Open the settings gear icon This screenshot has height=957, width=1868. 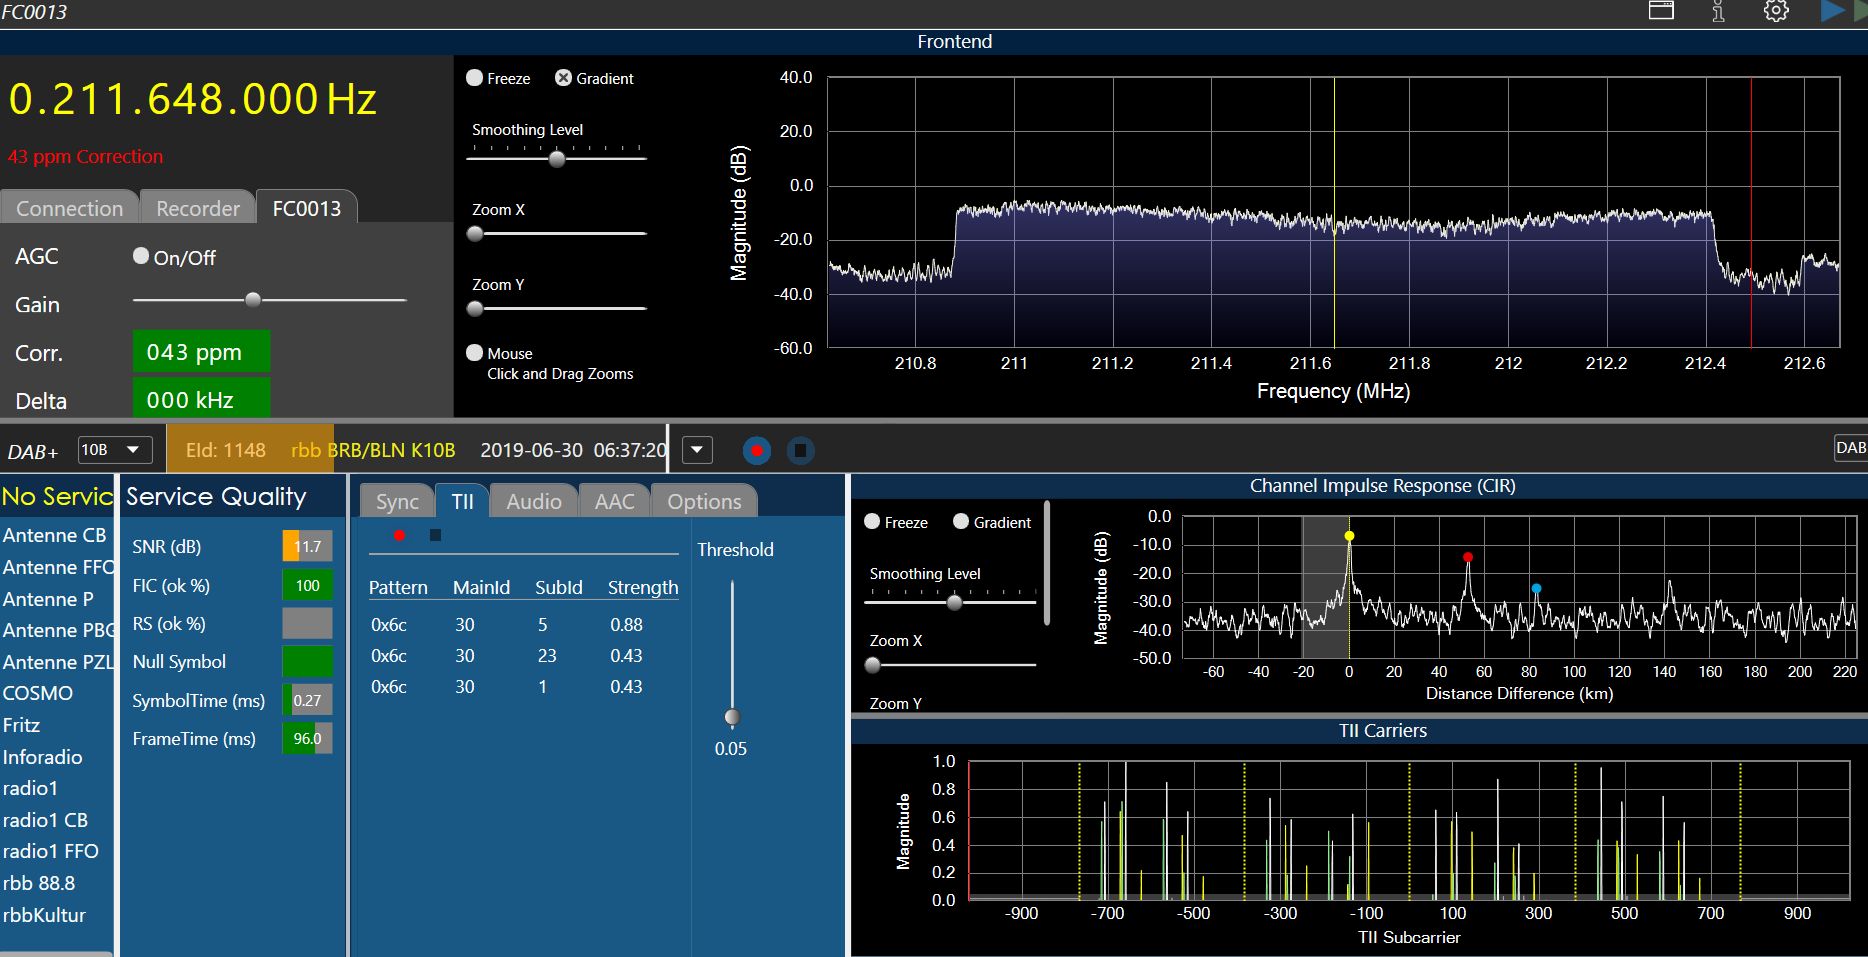pos(1776,11)
